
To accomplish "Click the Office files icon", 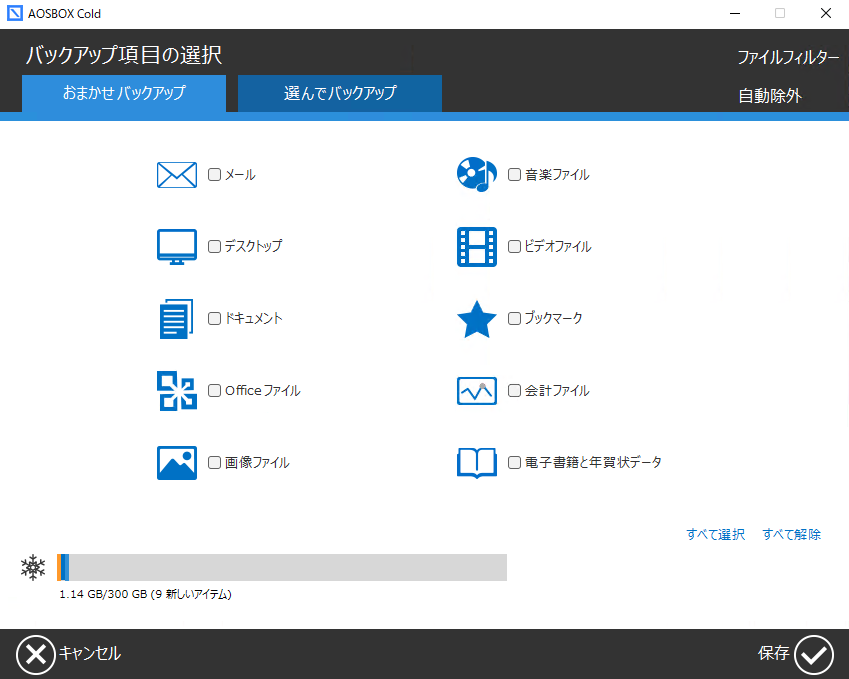I will point(177,391).
